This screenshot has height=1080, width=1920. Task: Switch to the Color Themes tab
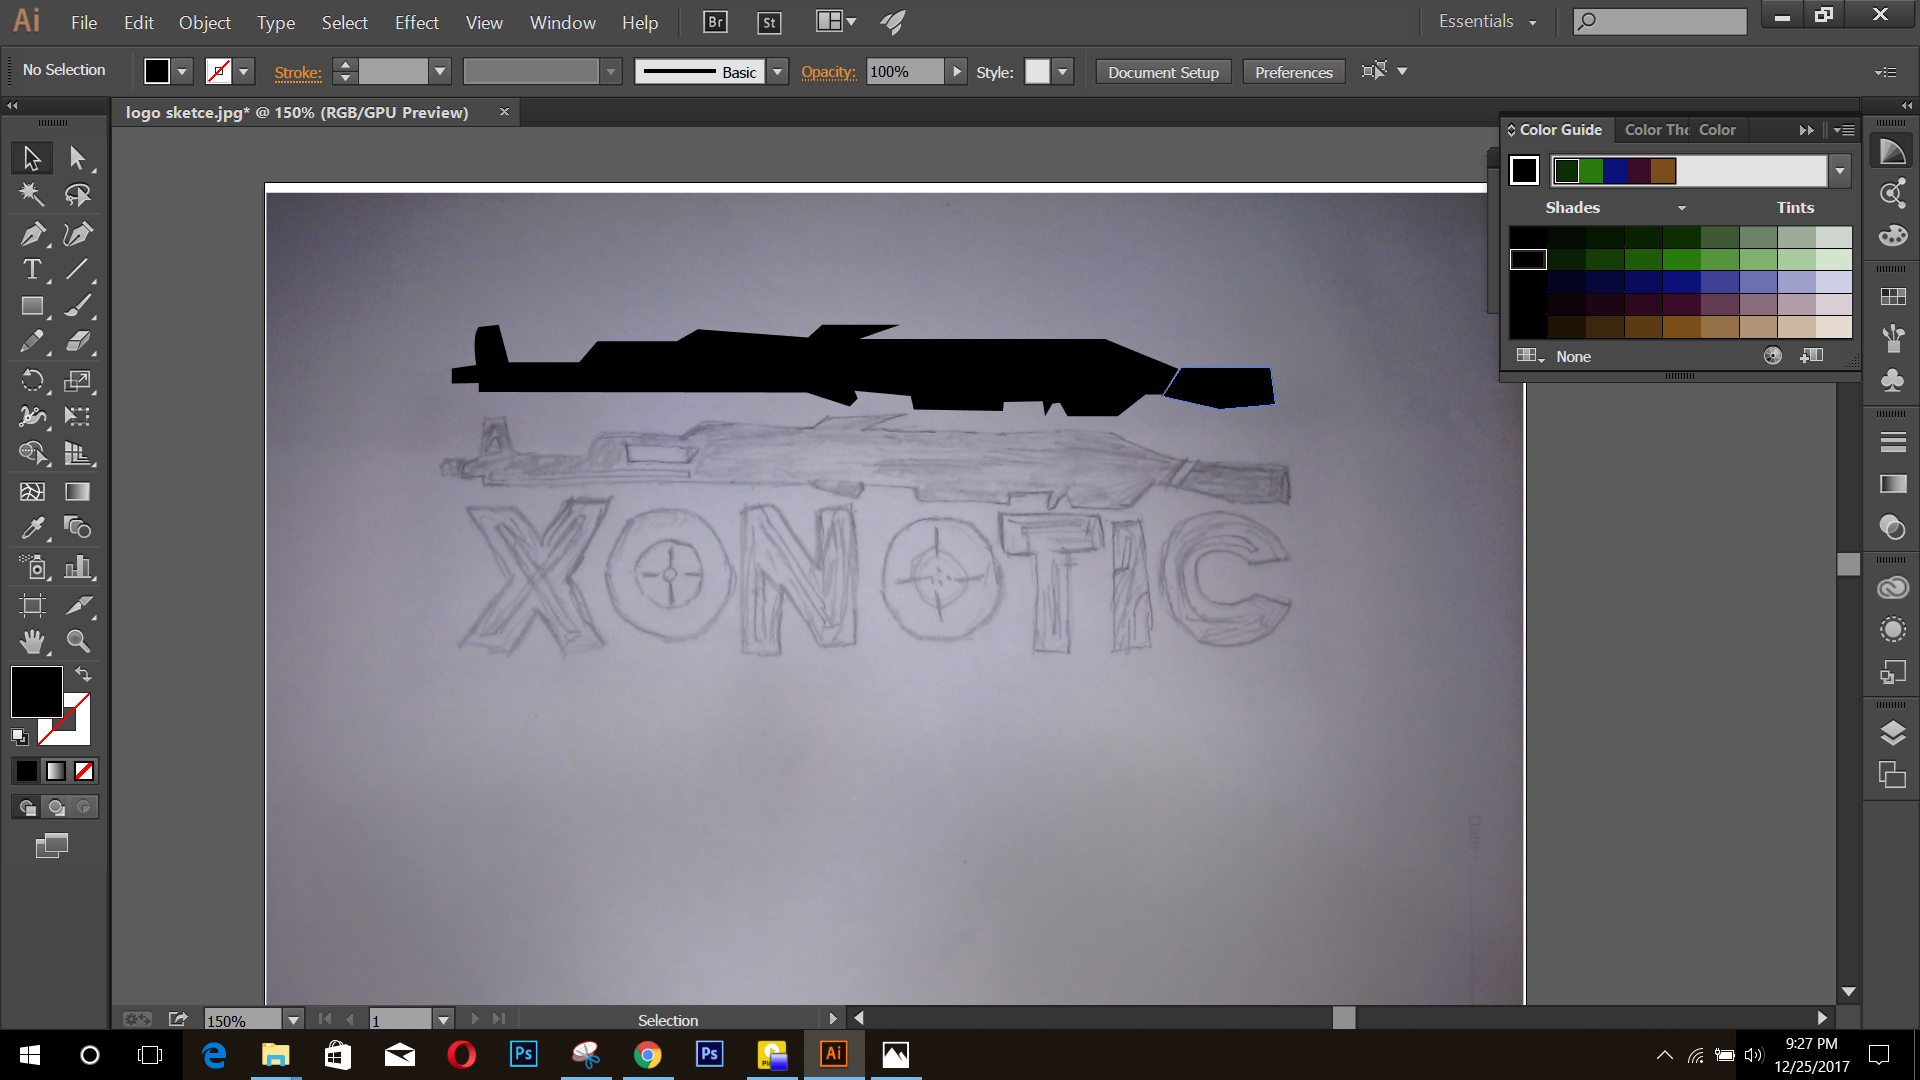pos(1655,130)
